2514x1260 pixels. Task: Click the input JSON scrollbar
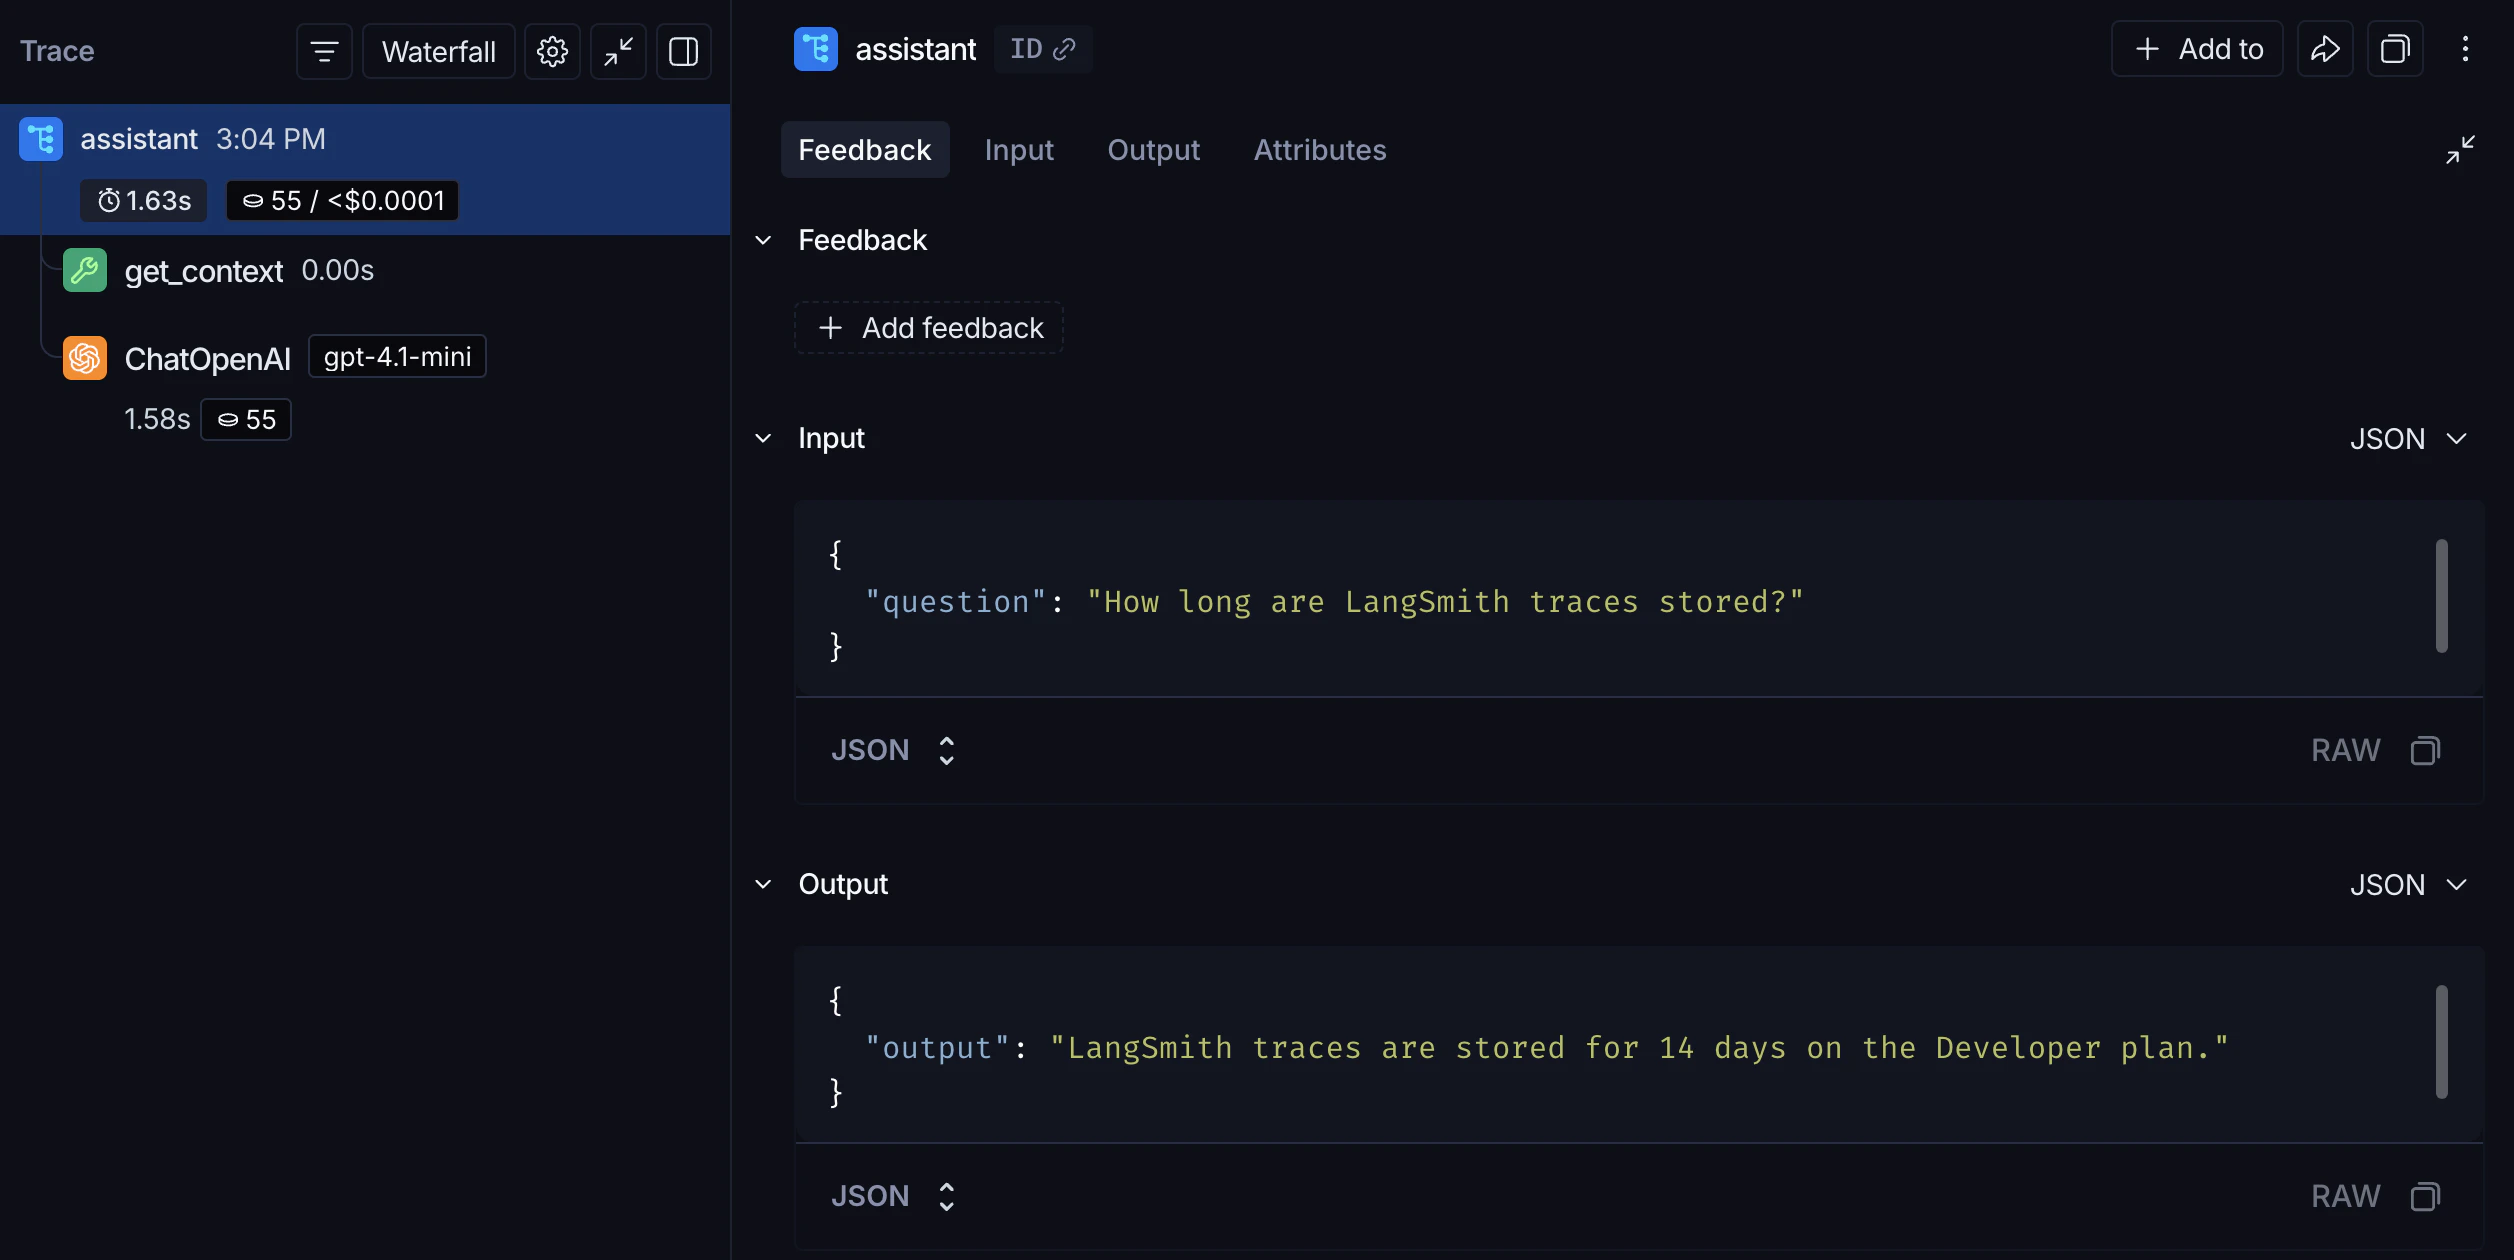click(2440, 595)
